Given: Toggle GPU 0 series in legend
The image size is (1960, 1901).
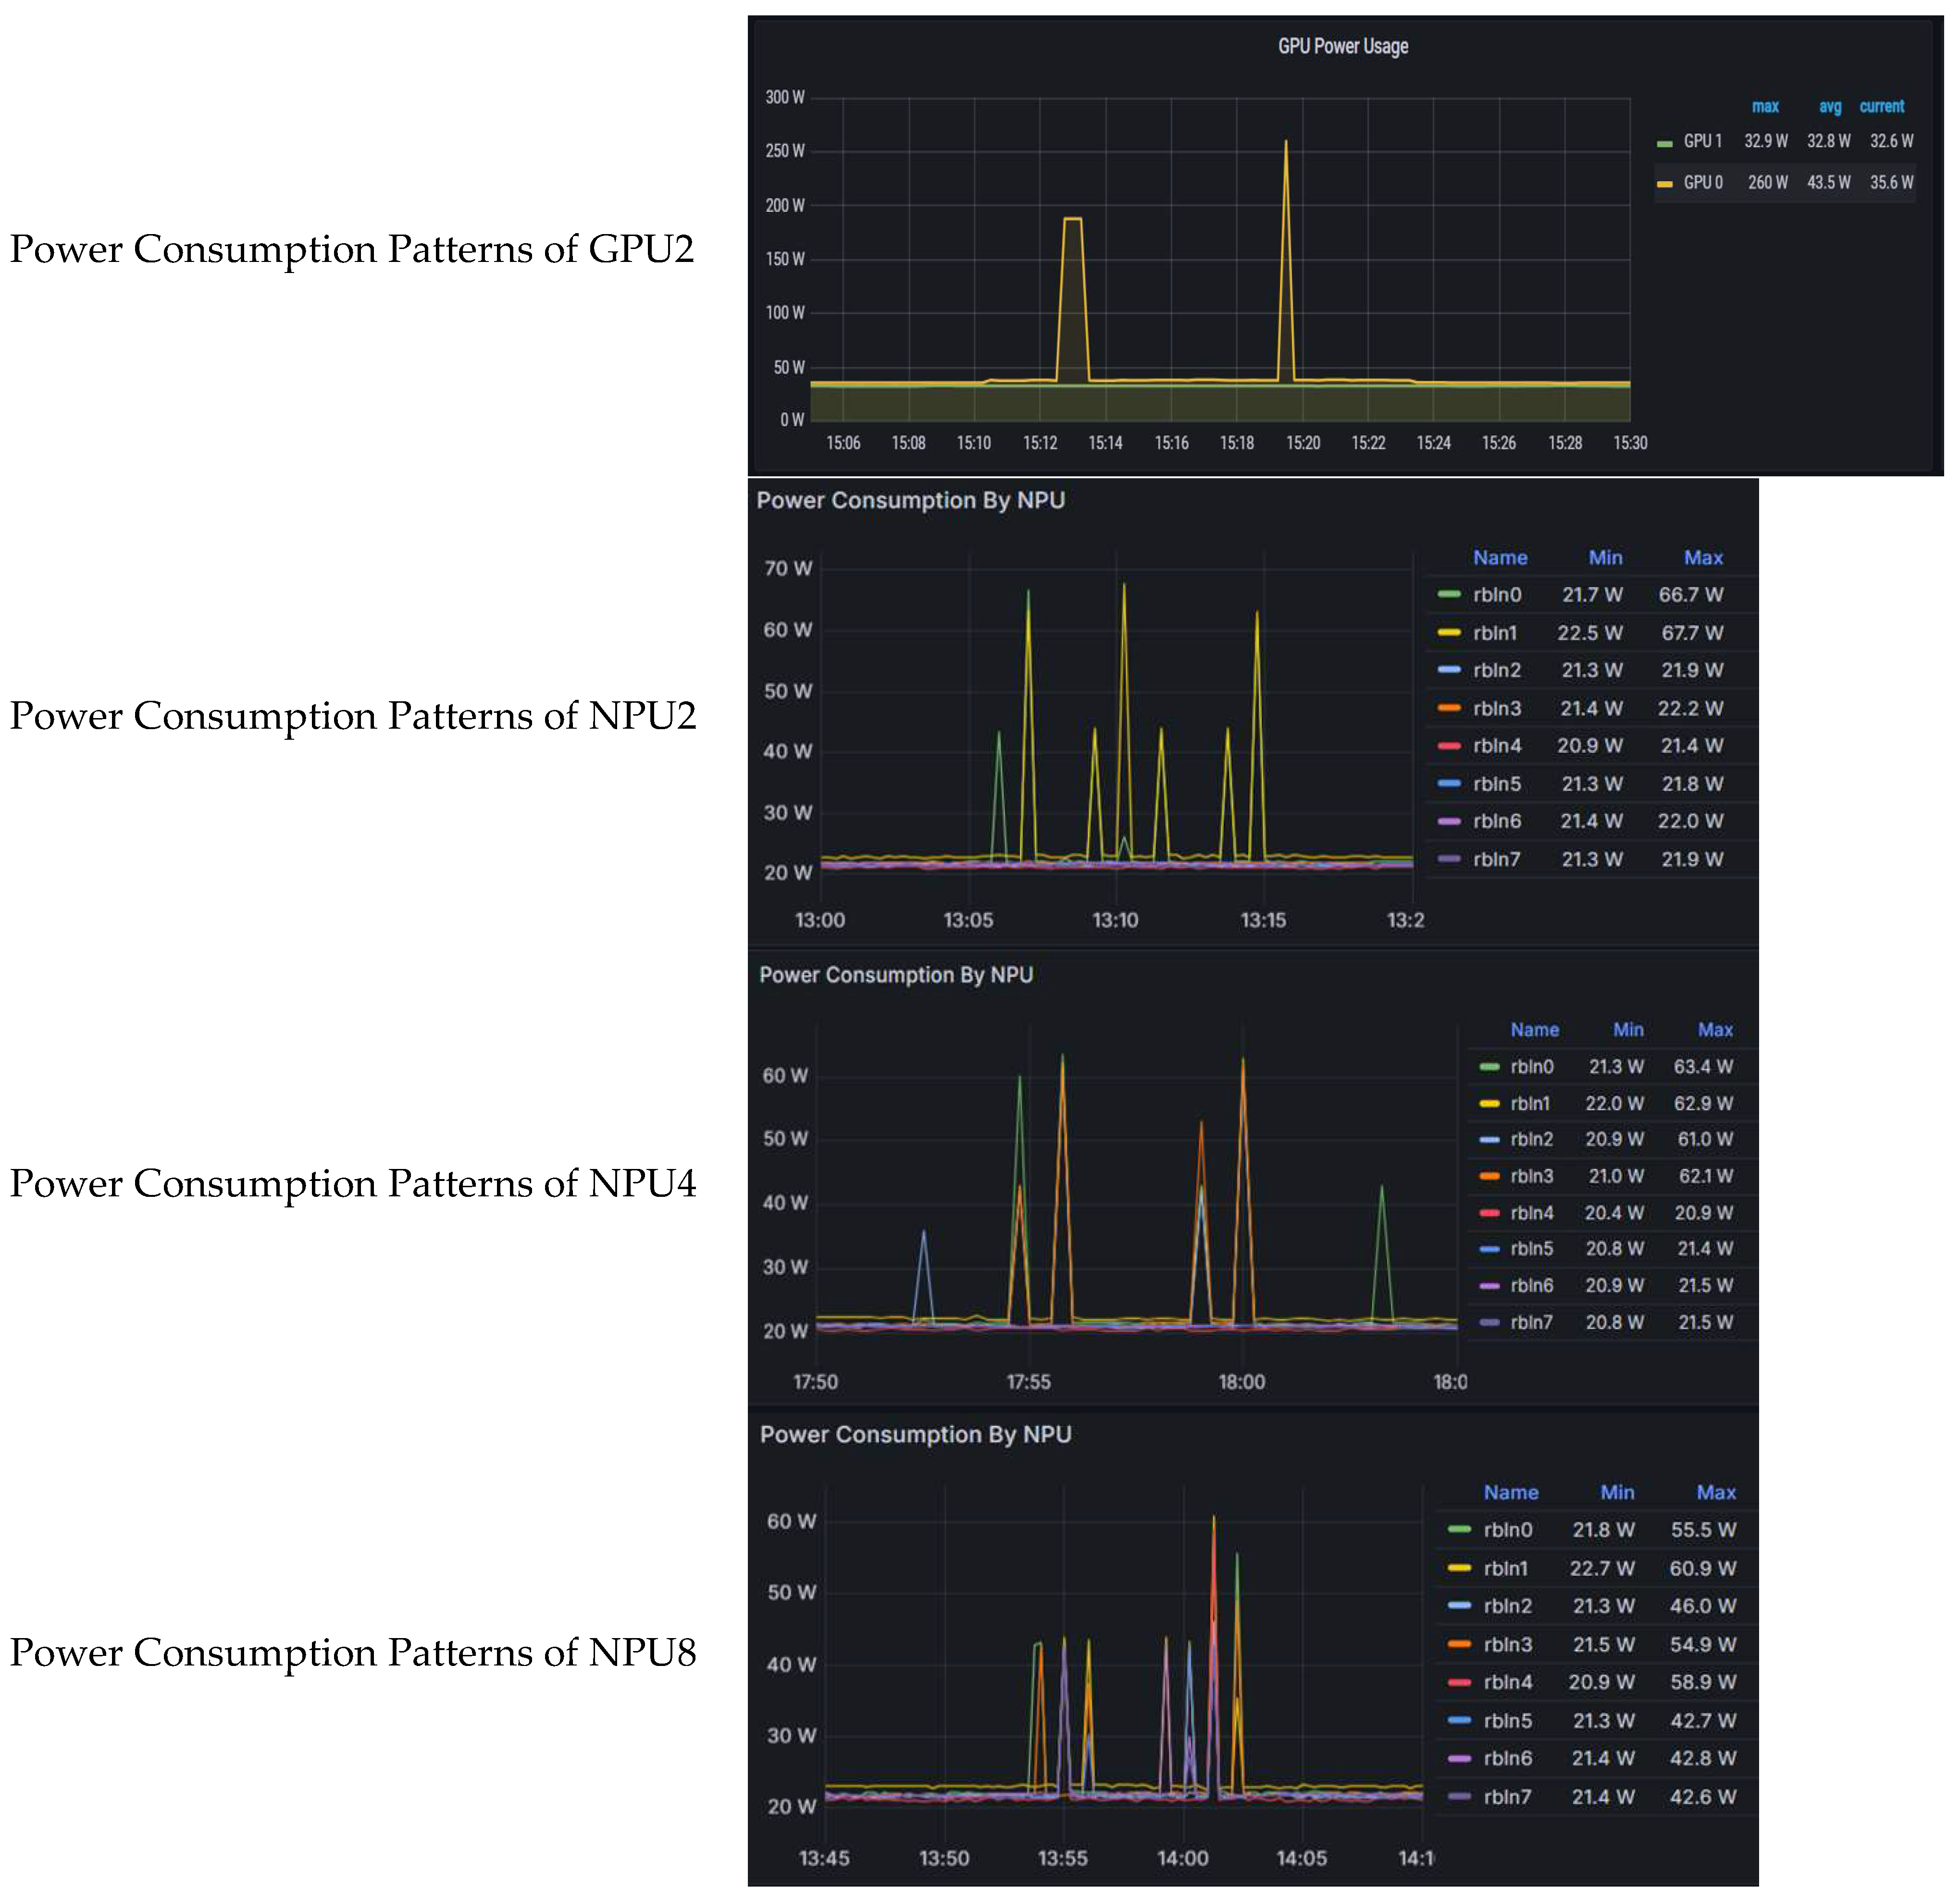Looking at the screenshot, I should pyautogui.click(x=1703, y=183).
